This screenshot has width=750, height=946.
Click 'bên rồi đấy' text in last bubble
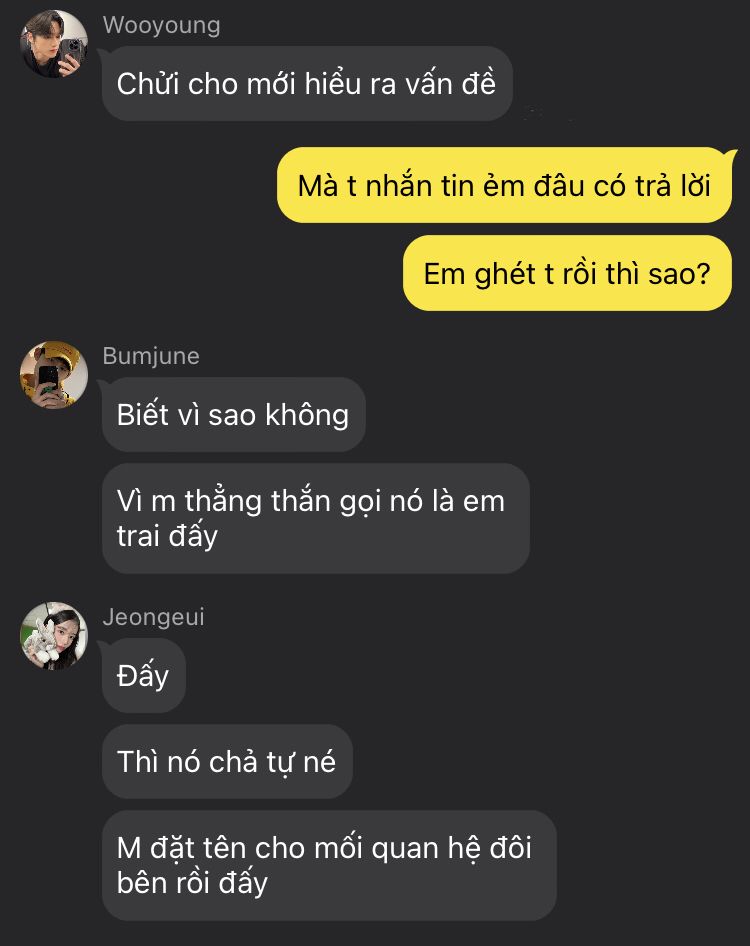click(x=192, y=883)
